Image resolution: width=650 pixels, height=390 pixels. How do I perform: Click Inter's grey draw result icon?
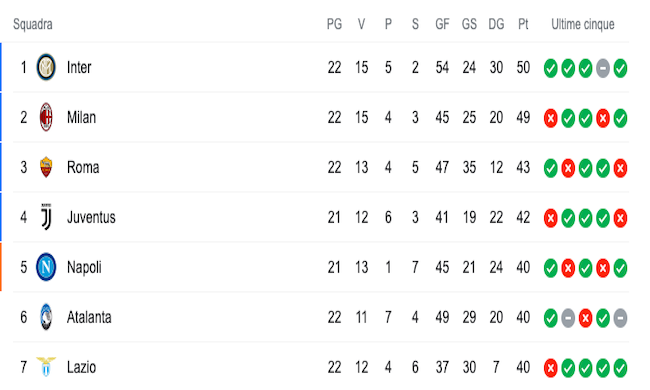click(x=603, y=68)
